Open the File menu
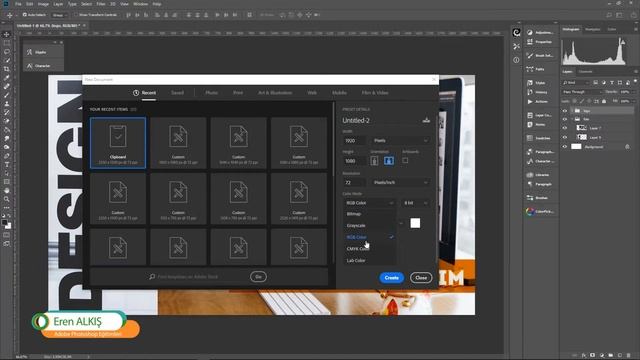 pyautogui.click(x=18, y=4)
